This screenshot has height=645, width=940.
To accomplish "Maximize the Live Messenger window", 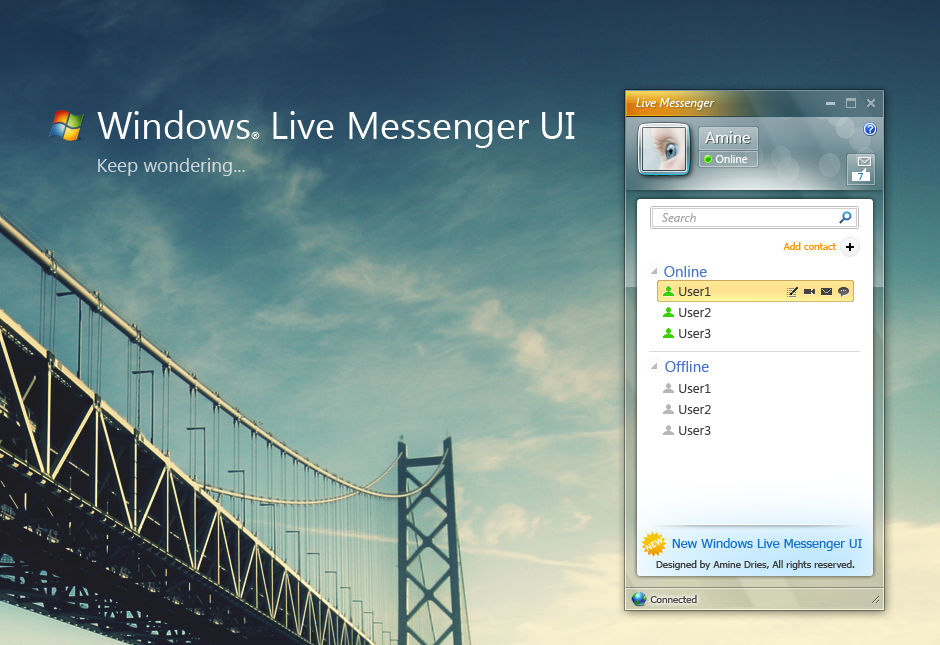I will tap(851, 103).
